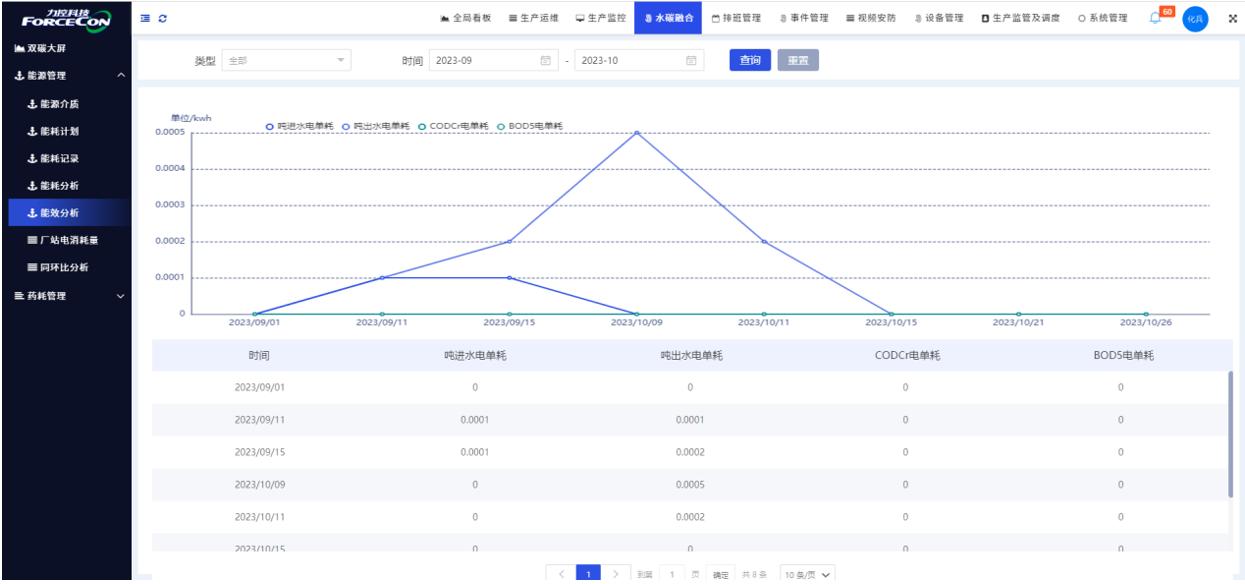Toggle BOD5电单耗 series in chart legend
The height and width of the screenshot is (584, 1245).
coord(529,125)
